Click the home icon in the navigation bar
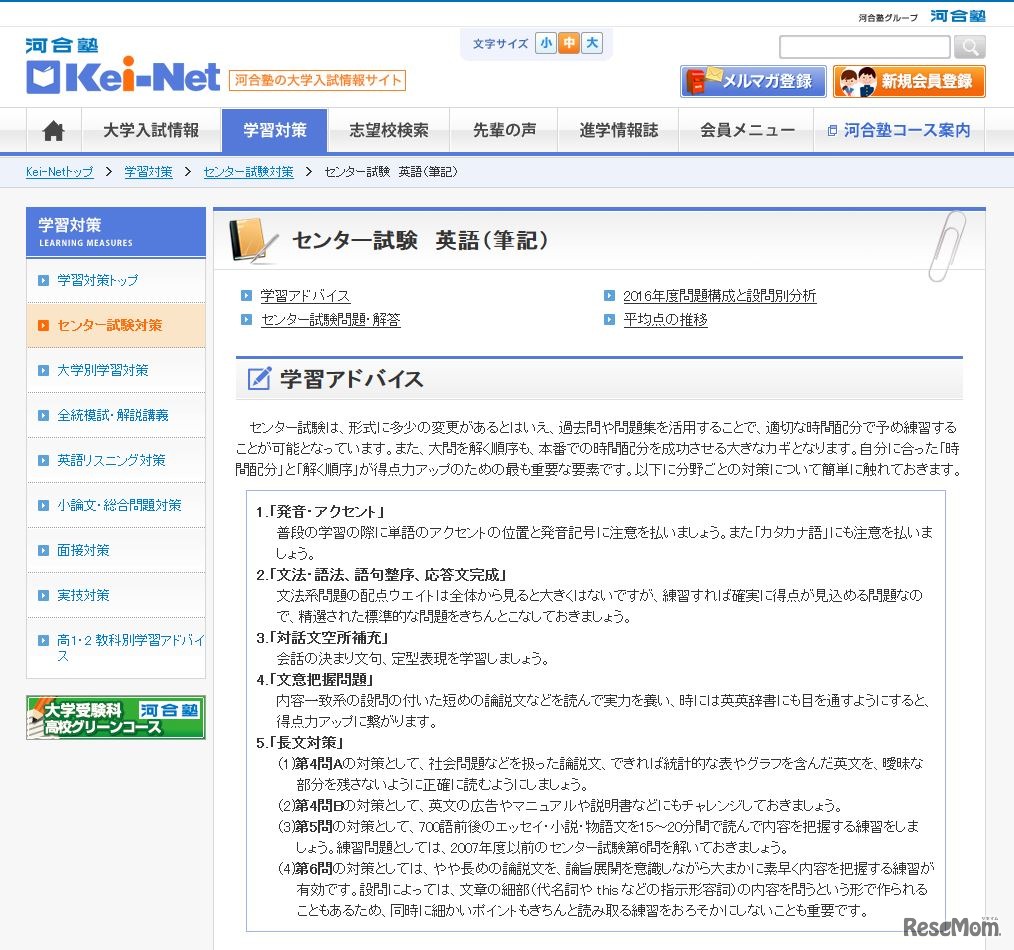The height and width of the screenshot is (950, 1014). pos(52,130)
